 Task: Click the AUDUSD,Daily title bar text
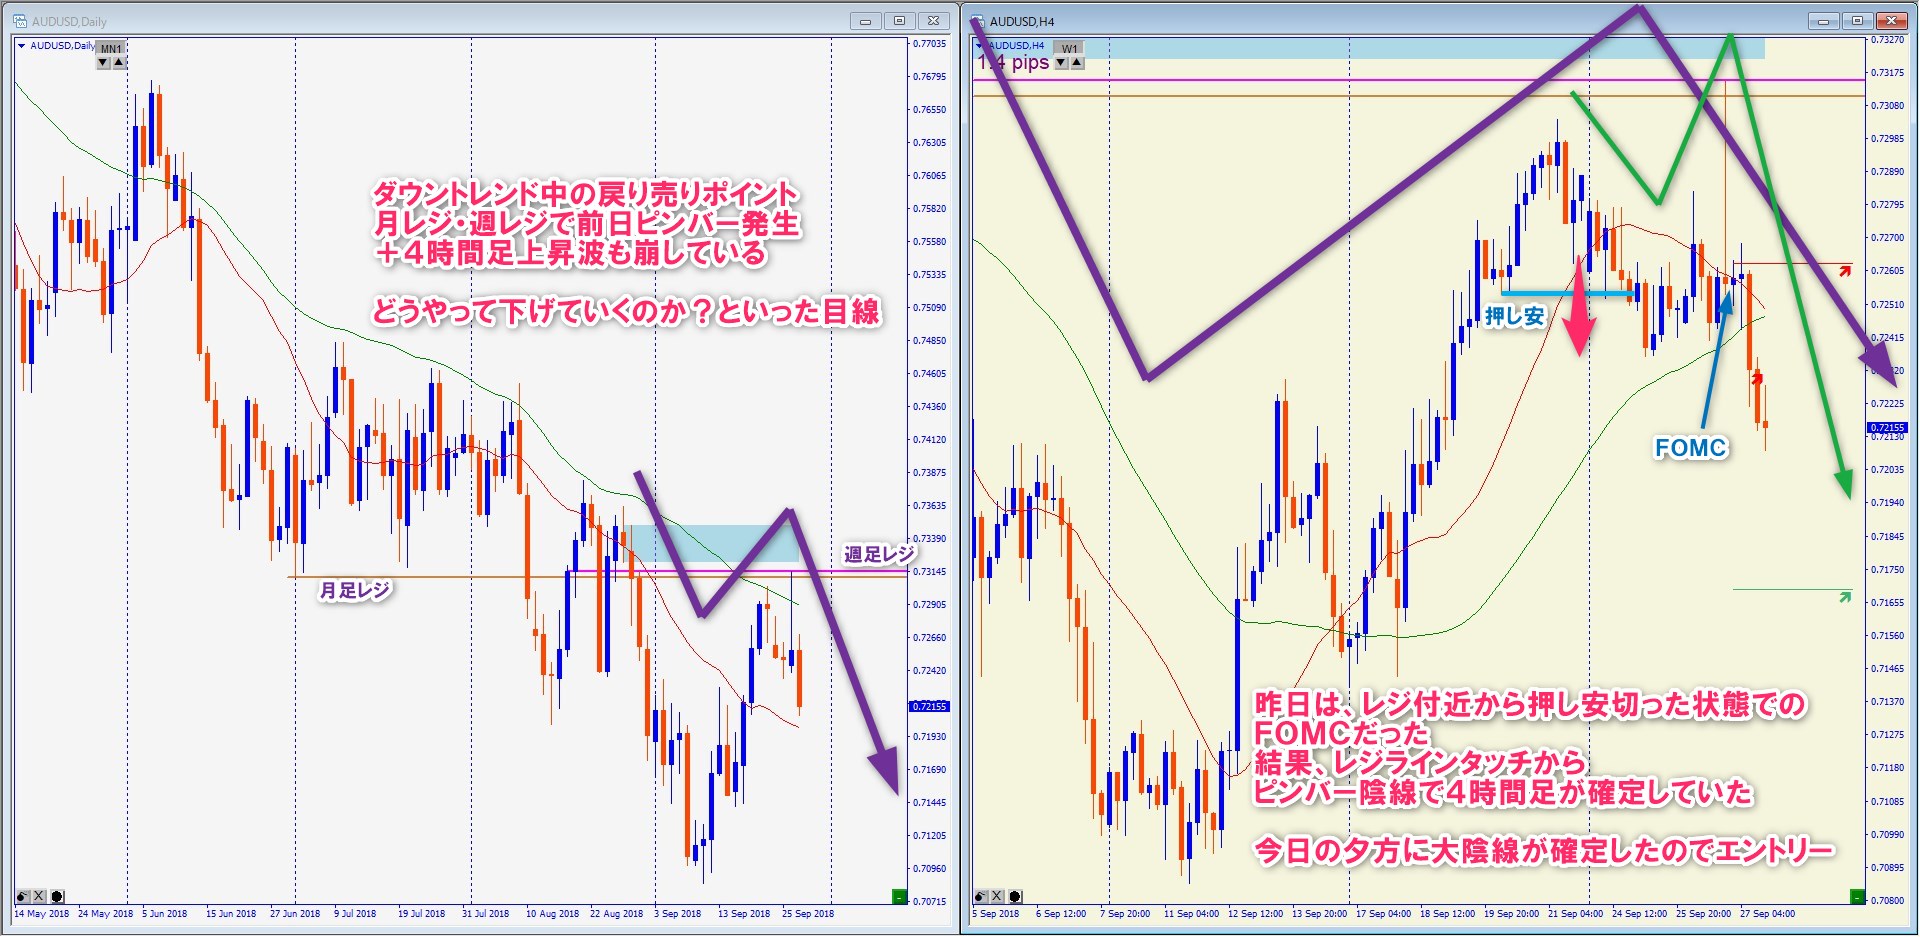(69, 21)
